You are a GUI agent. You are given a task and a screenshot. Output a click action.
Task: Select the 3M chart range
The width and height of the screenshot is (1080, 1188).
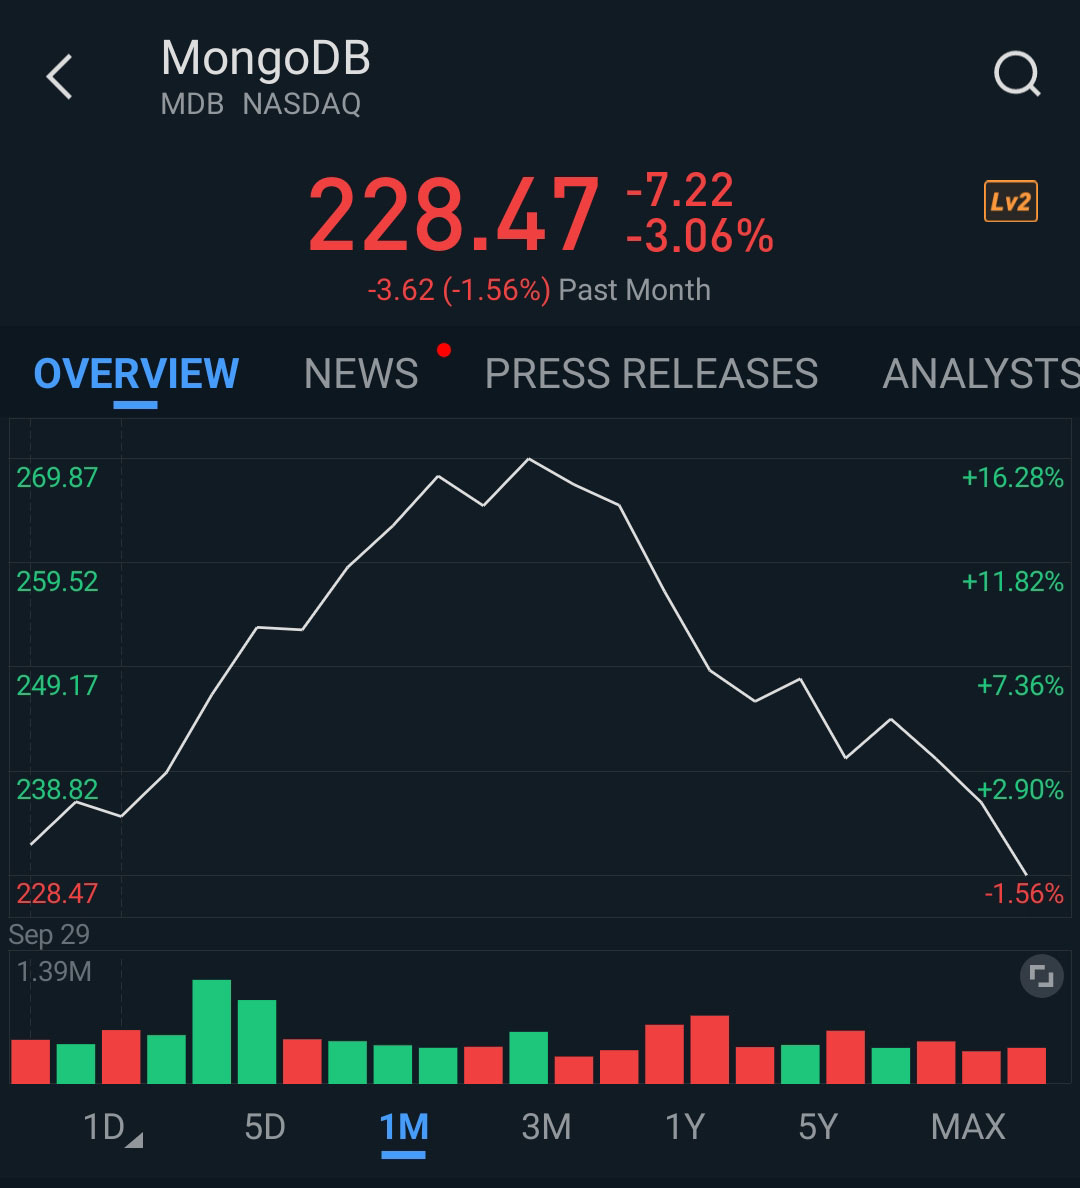pos(546,1127)
